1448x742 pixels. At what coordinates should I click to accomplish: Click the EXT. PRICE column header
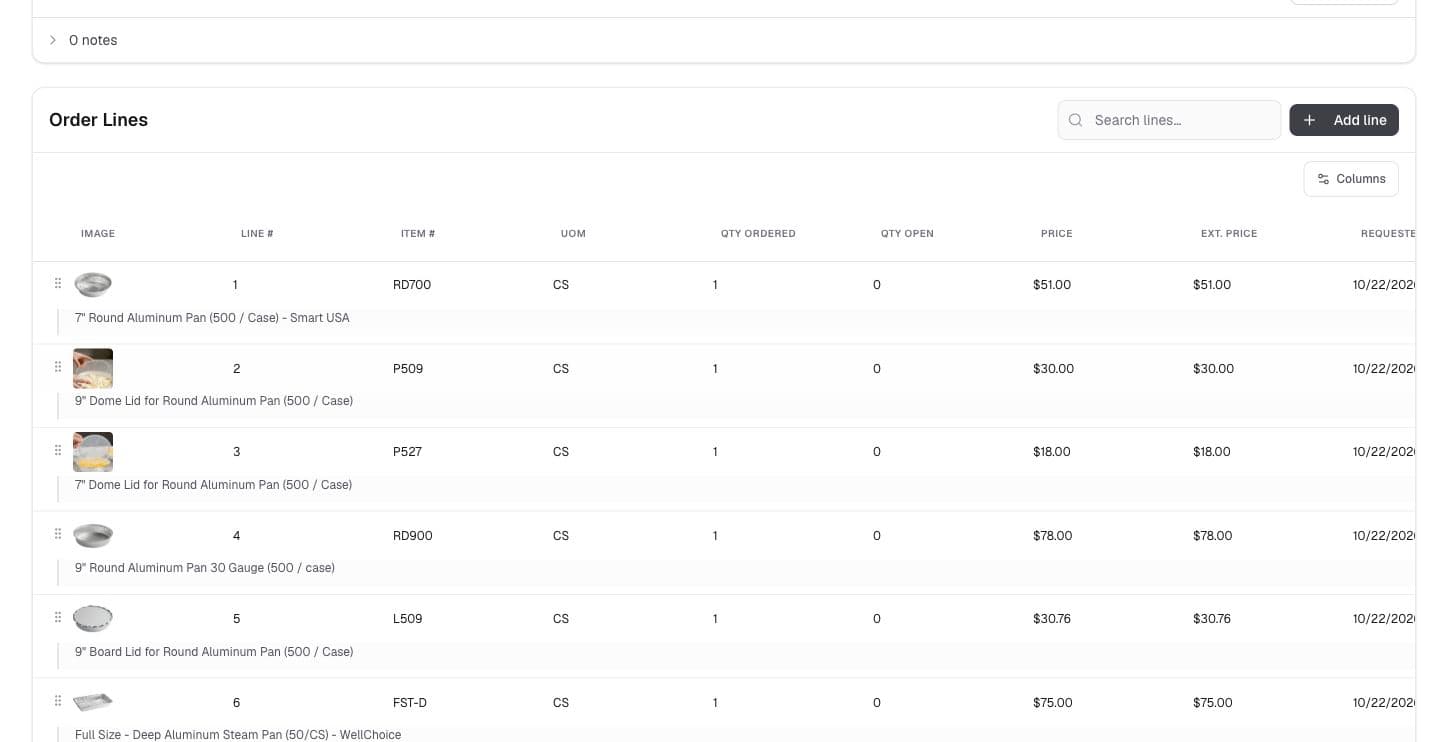tap(1229, 234)
